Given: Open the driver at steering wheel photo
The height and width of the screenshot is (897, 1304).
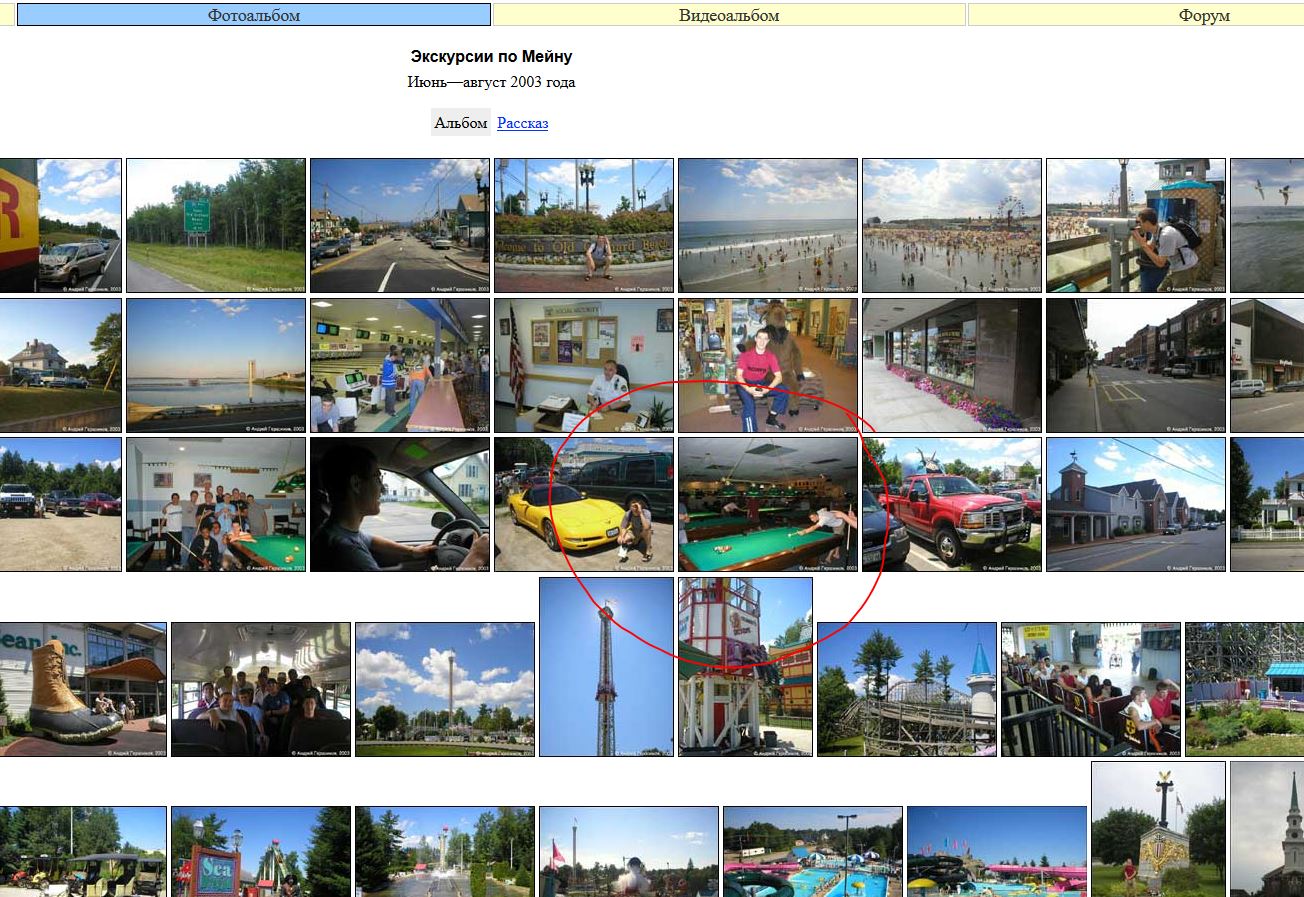Looking at the screenshot, I should 400,504.
